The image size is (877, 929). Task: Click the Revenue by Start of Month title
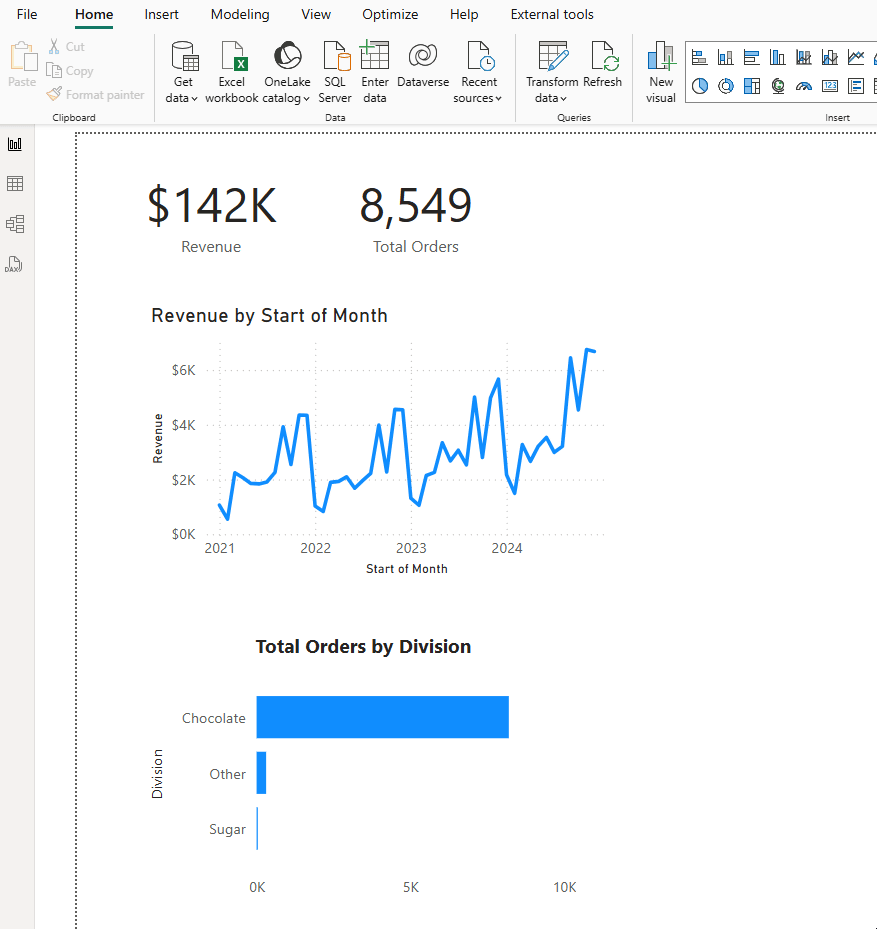[x=269, y=315]
